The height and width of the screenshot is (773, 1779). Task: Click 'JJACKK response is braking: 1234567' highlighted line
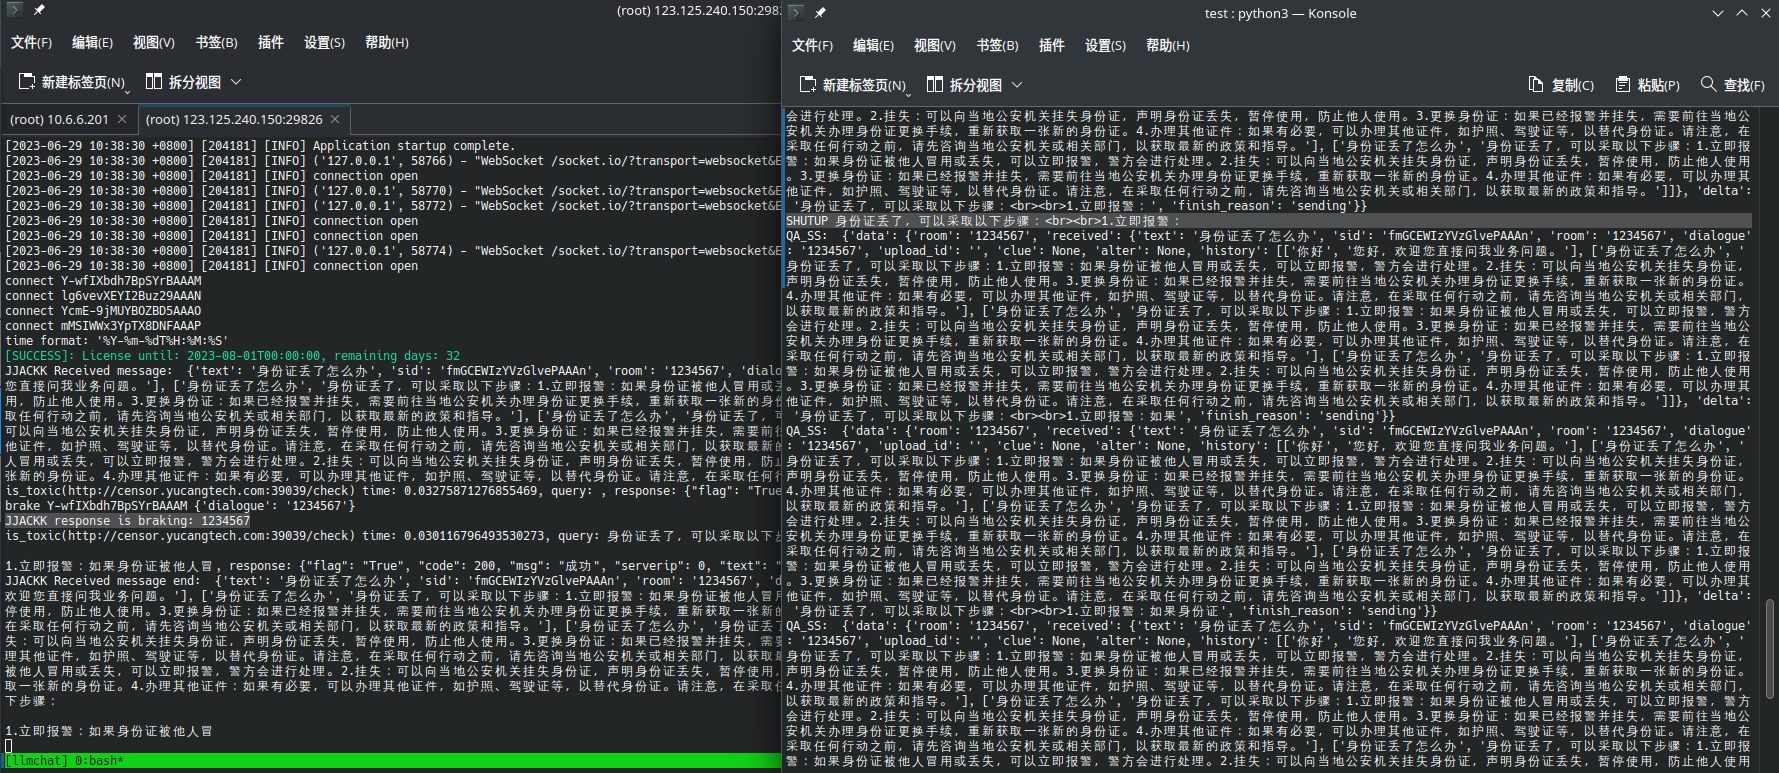point(127,521)
